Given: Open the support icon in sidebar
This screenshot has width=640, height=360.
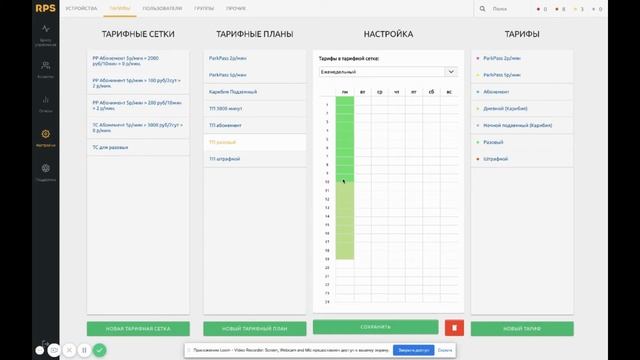Looking at the screenshot, I should (x=46, y=168).
